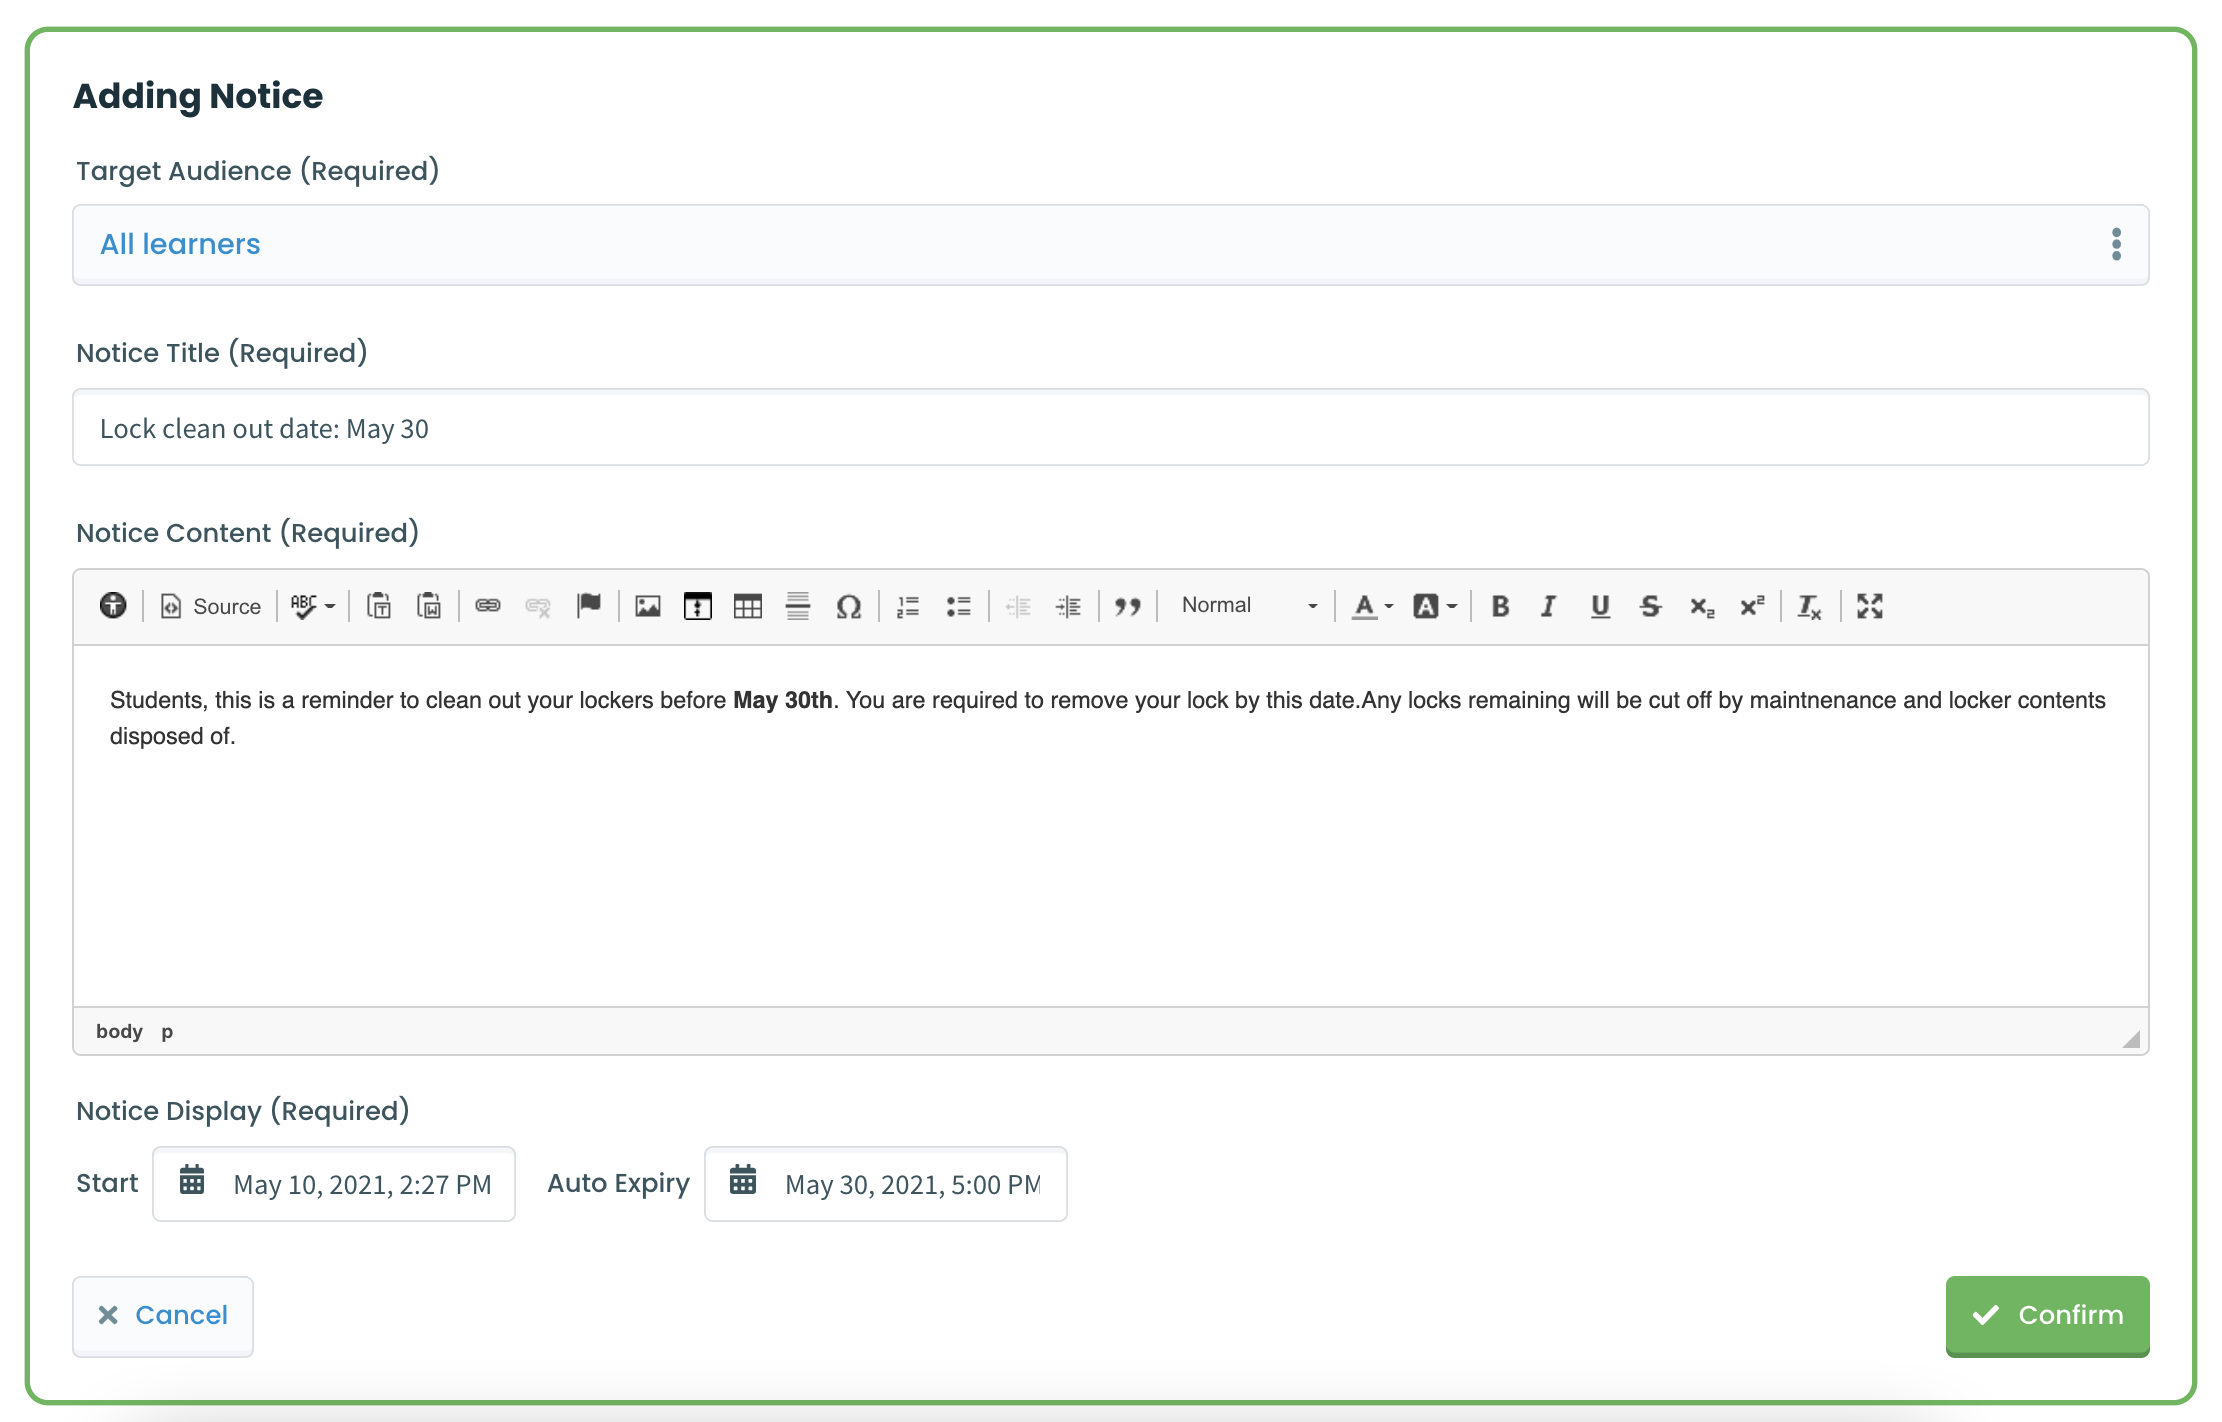Viewport: 2222px width, 1422px height.
Task: Open the text color picker
Action: point(1372,606)
